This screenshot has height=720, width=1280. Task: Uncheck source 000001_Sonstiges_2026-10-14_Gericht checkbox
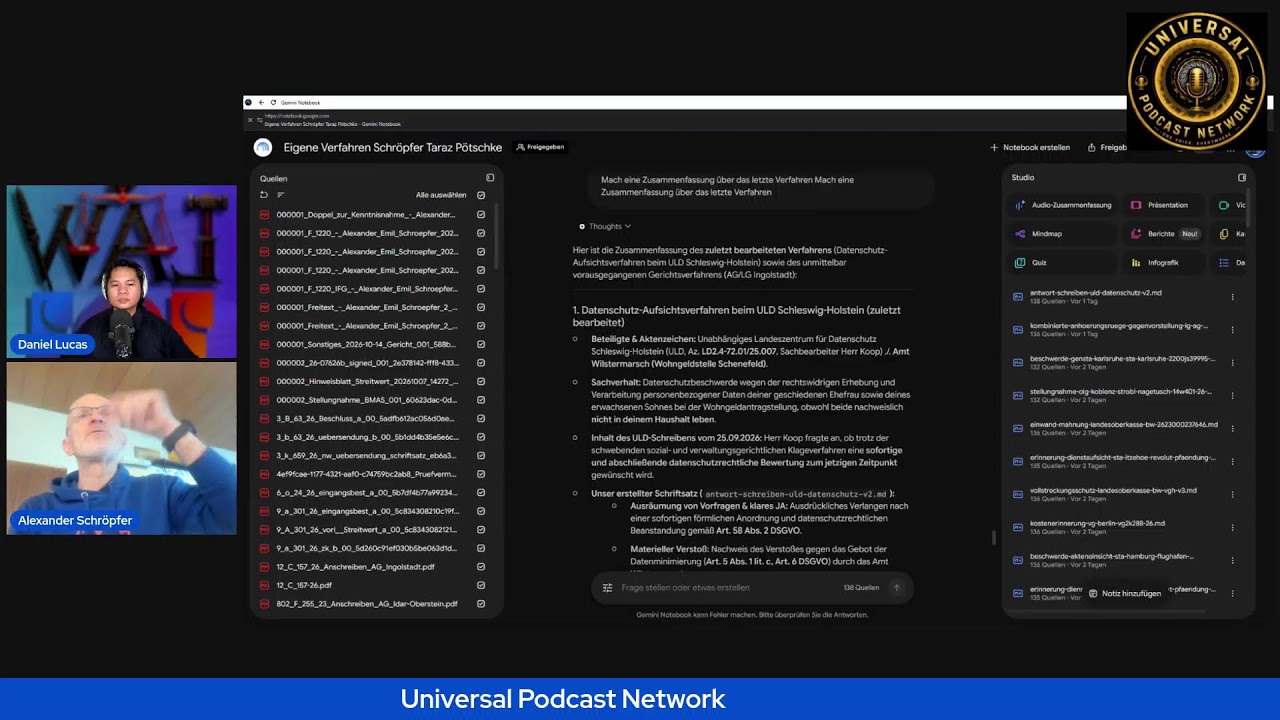click(481, 344)
